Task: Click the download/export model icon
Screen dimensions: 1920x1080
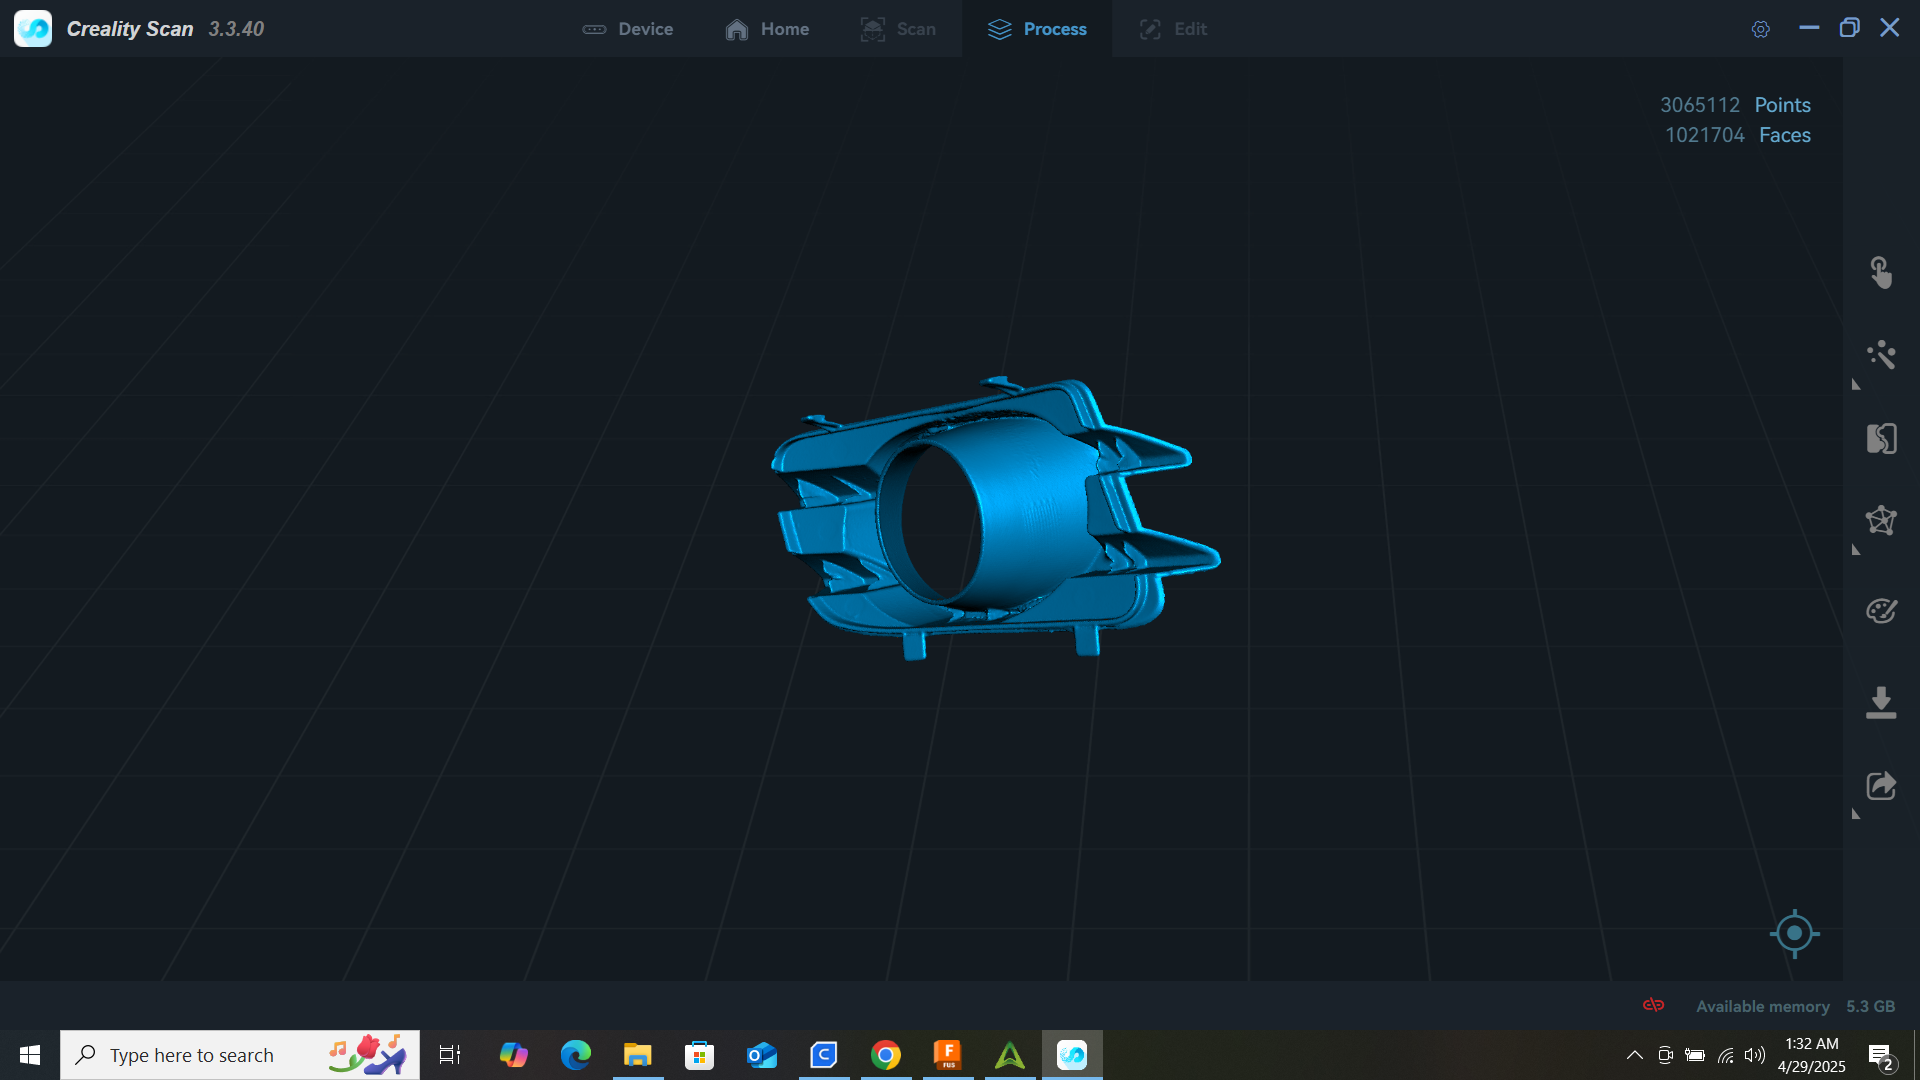Action: 1881,702
